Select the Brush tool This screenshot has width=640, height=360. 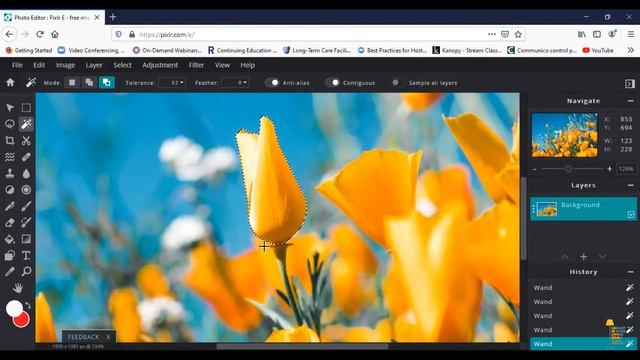coord(26,206)
